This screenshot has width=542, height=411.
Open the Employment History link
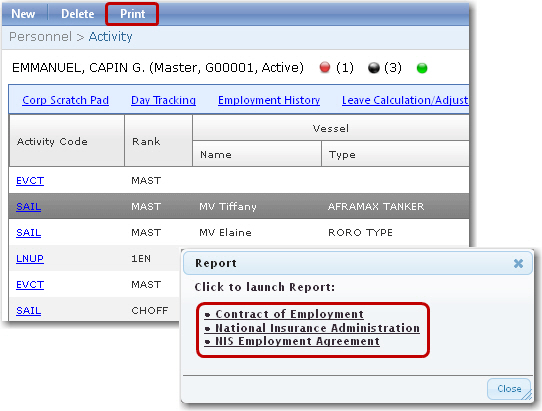(269, 100)
